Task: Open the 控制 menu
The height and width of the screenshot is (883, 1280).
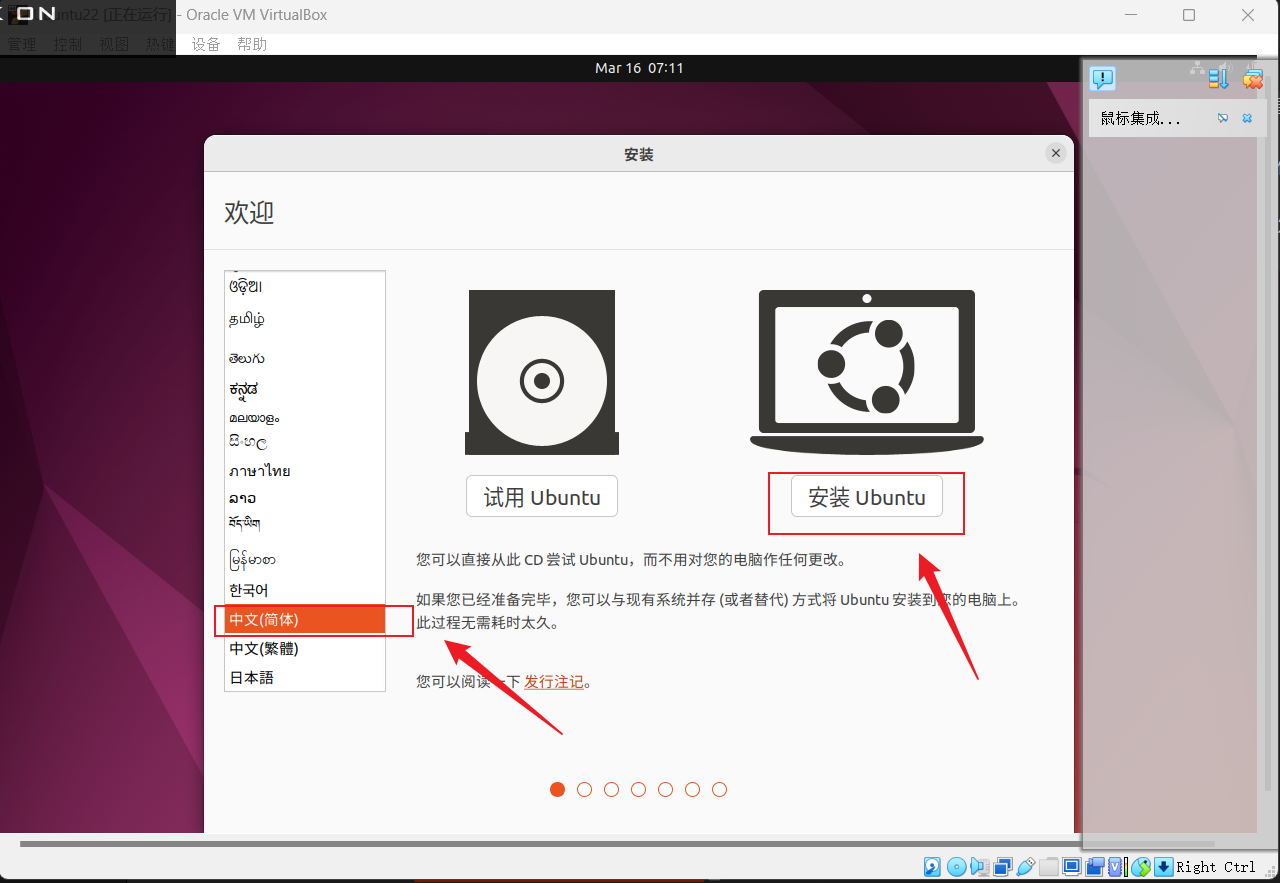Action: pyautogui.click(x=68, y=44)
